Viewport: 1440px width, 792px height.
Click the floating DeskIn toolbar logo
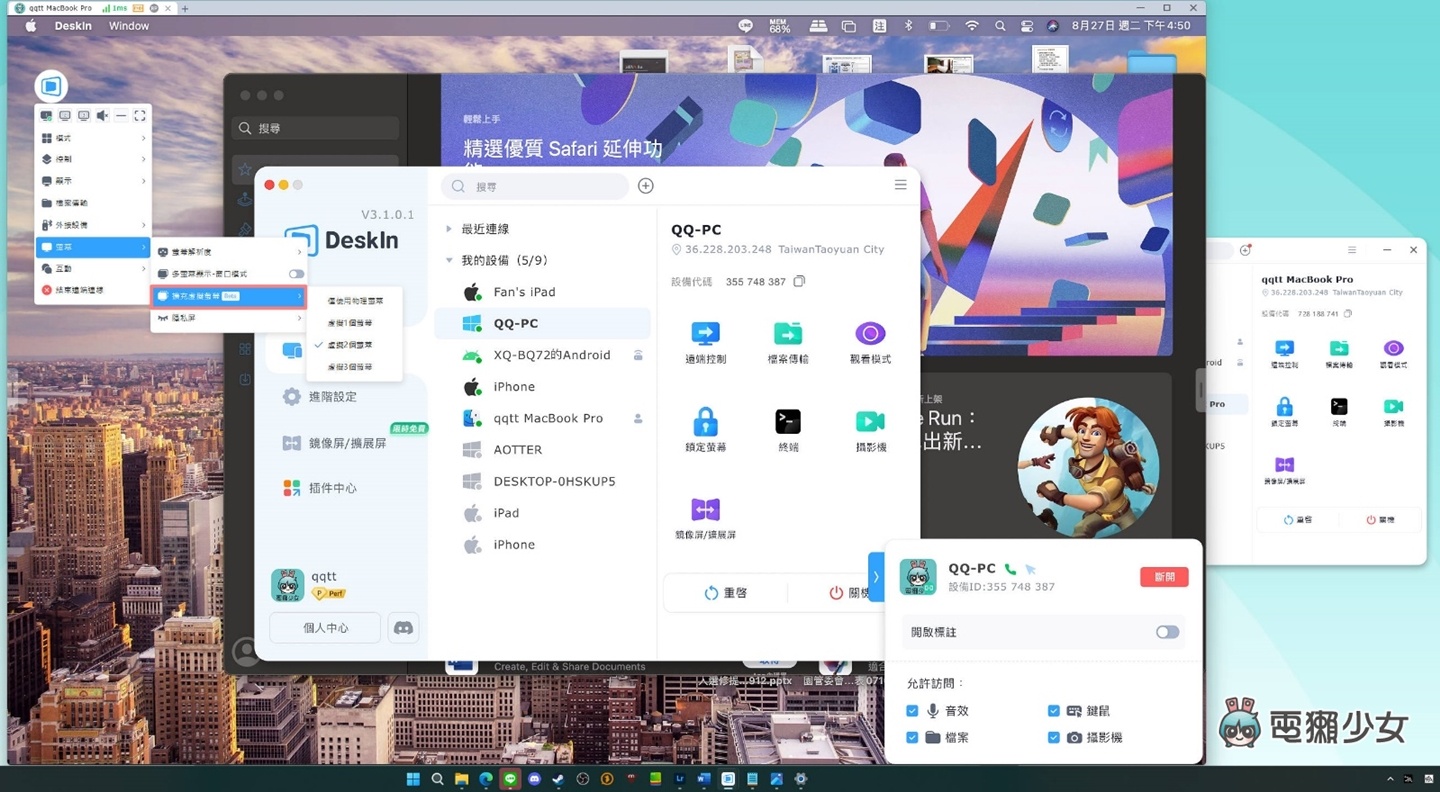[x=51, y=86]
